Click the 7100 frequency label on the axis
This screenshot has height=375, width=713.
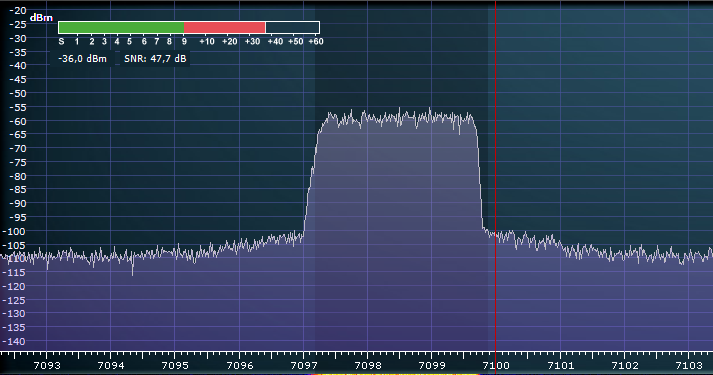pos(496,365)
